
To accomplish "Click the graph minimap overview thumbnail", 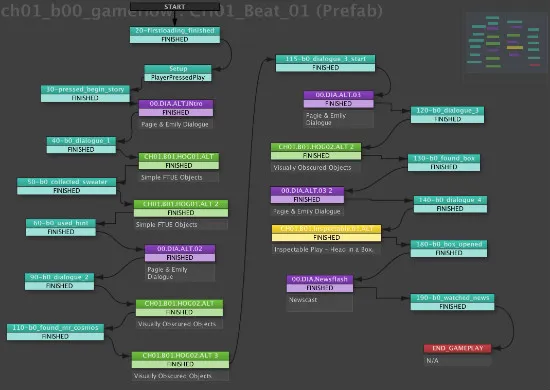I will (506, 42).
